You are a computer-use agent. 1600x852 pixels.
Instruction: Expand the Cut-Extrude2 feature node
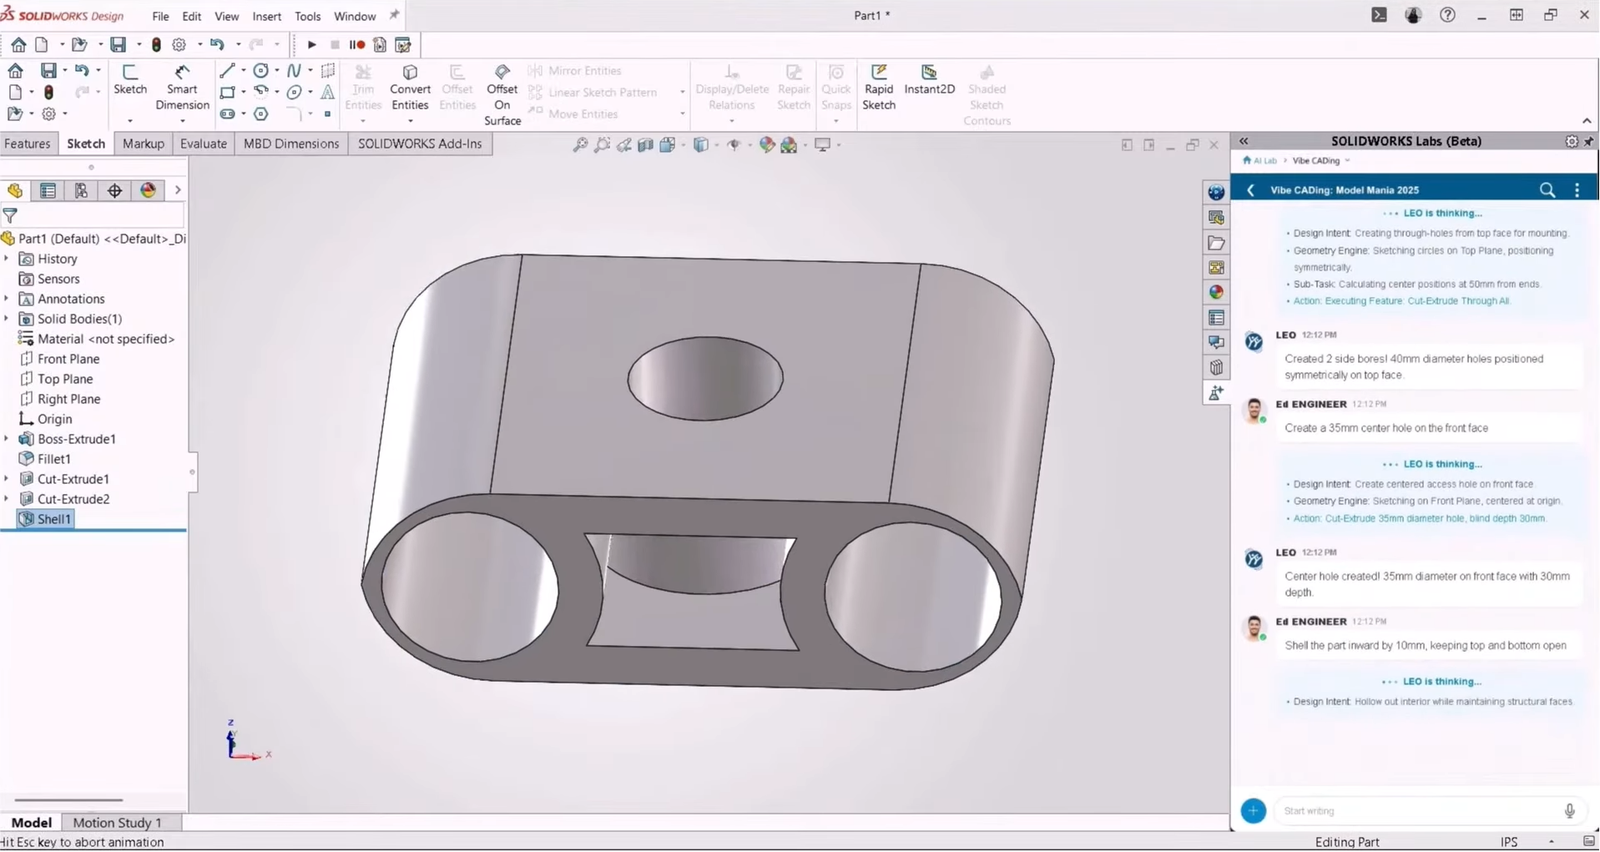pos(7,499)
